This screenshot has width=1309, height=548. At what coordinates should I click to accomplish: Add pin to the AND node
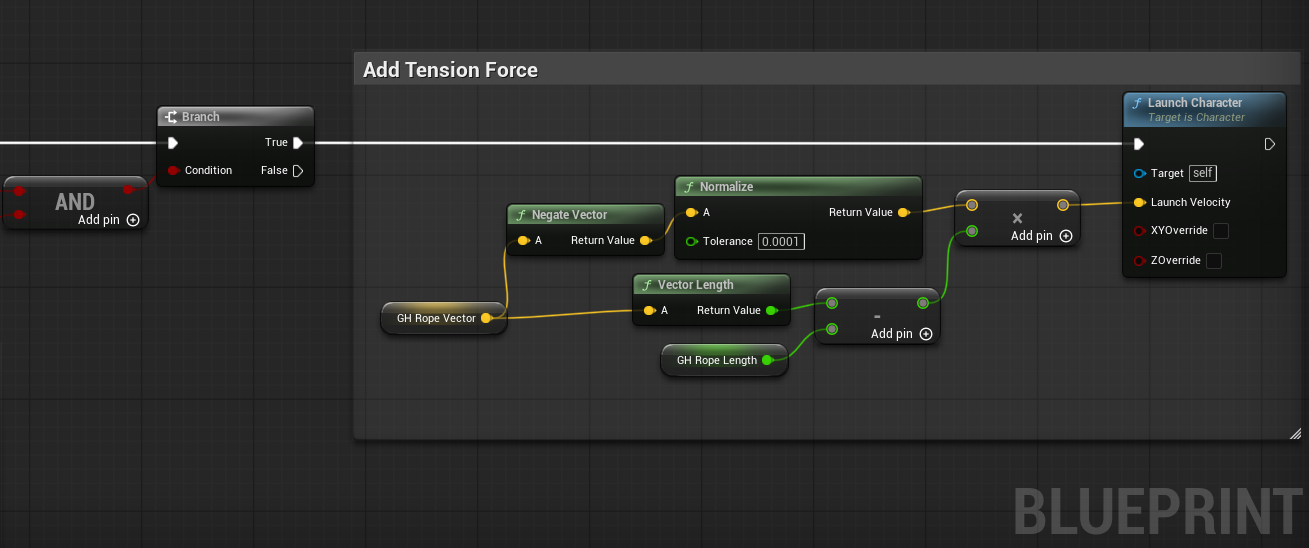coord(133,220)
